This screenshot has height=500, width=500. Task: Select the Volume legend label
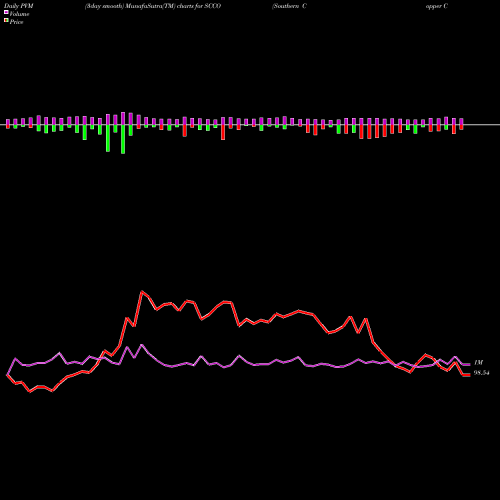[19, 14]
